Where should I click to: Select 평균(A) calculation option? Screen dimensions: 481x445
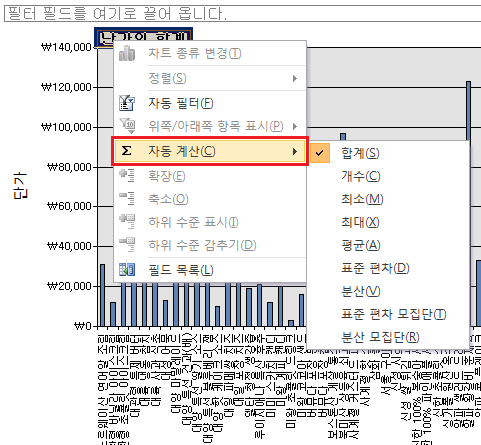388,245
